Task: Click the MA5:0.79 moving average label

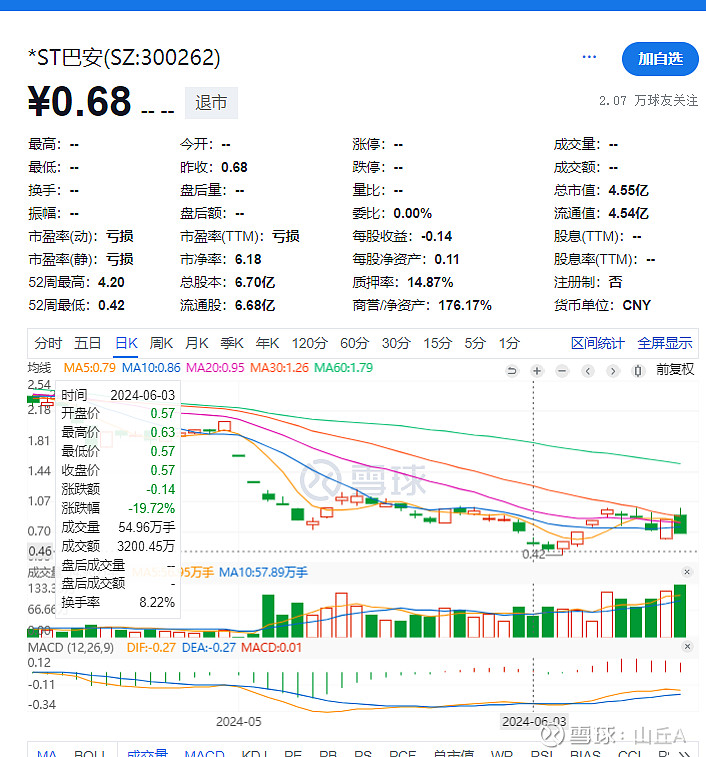Action: (x=90, y=368)
